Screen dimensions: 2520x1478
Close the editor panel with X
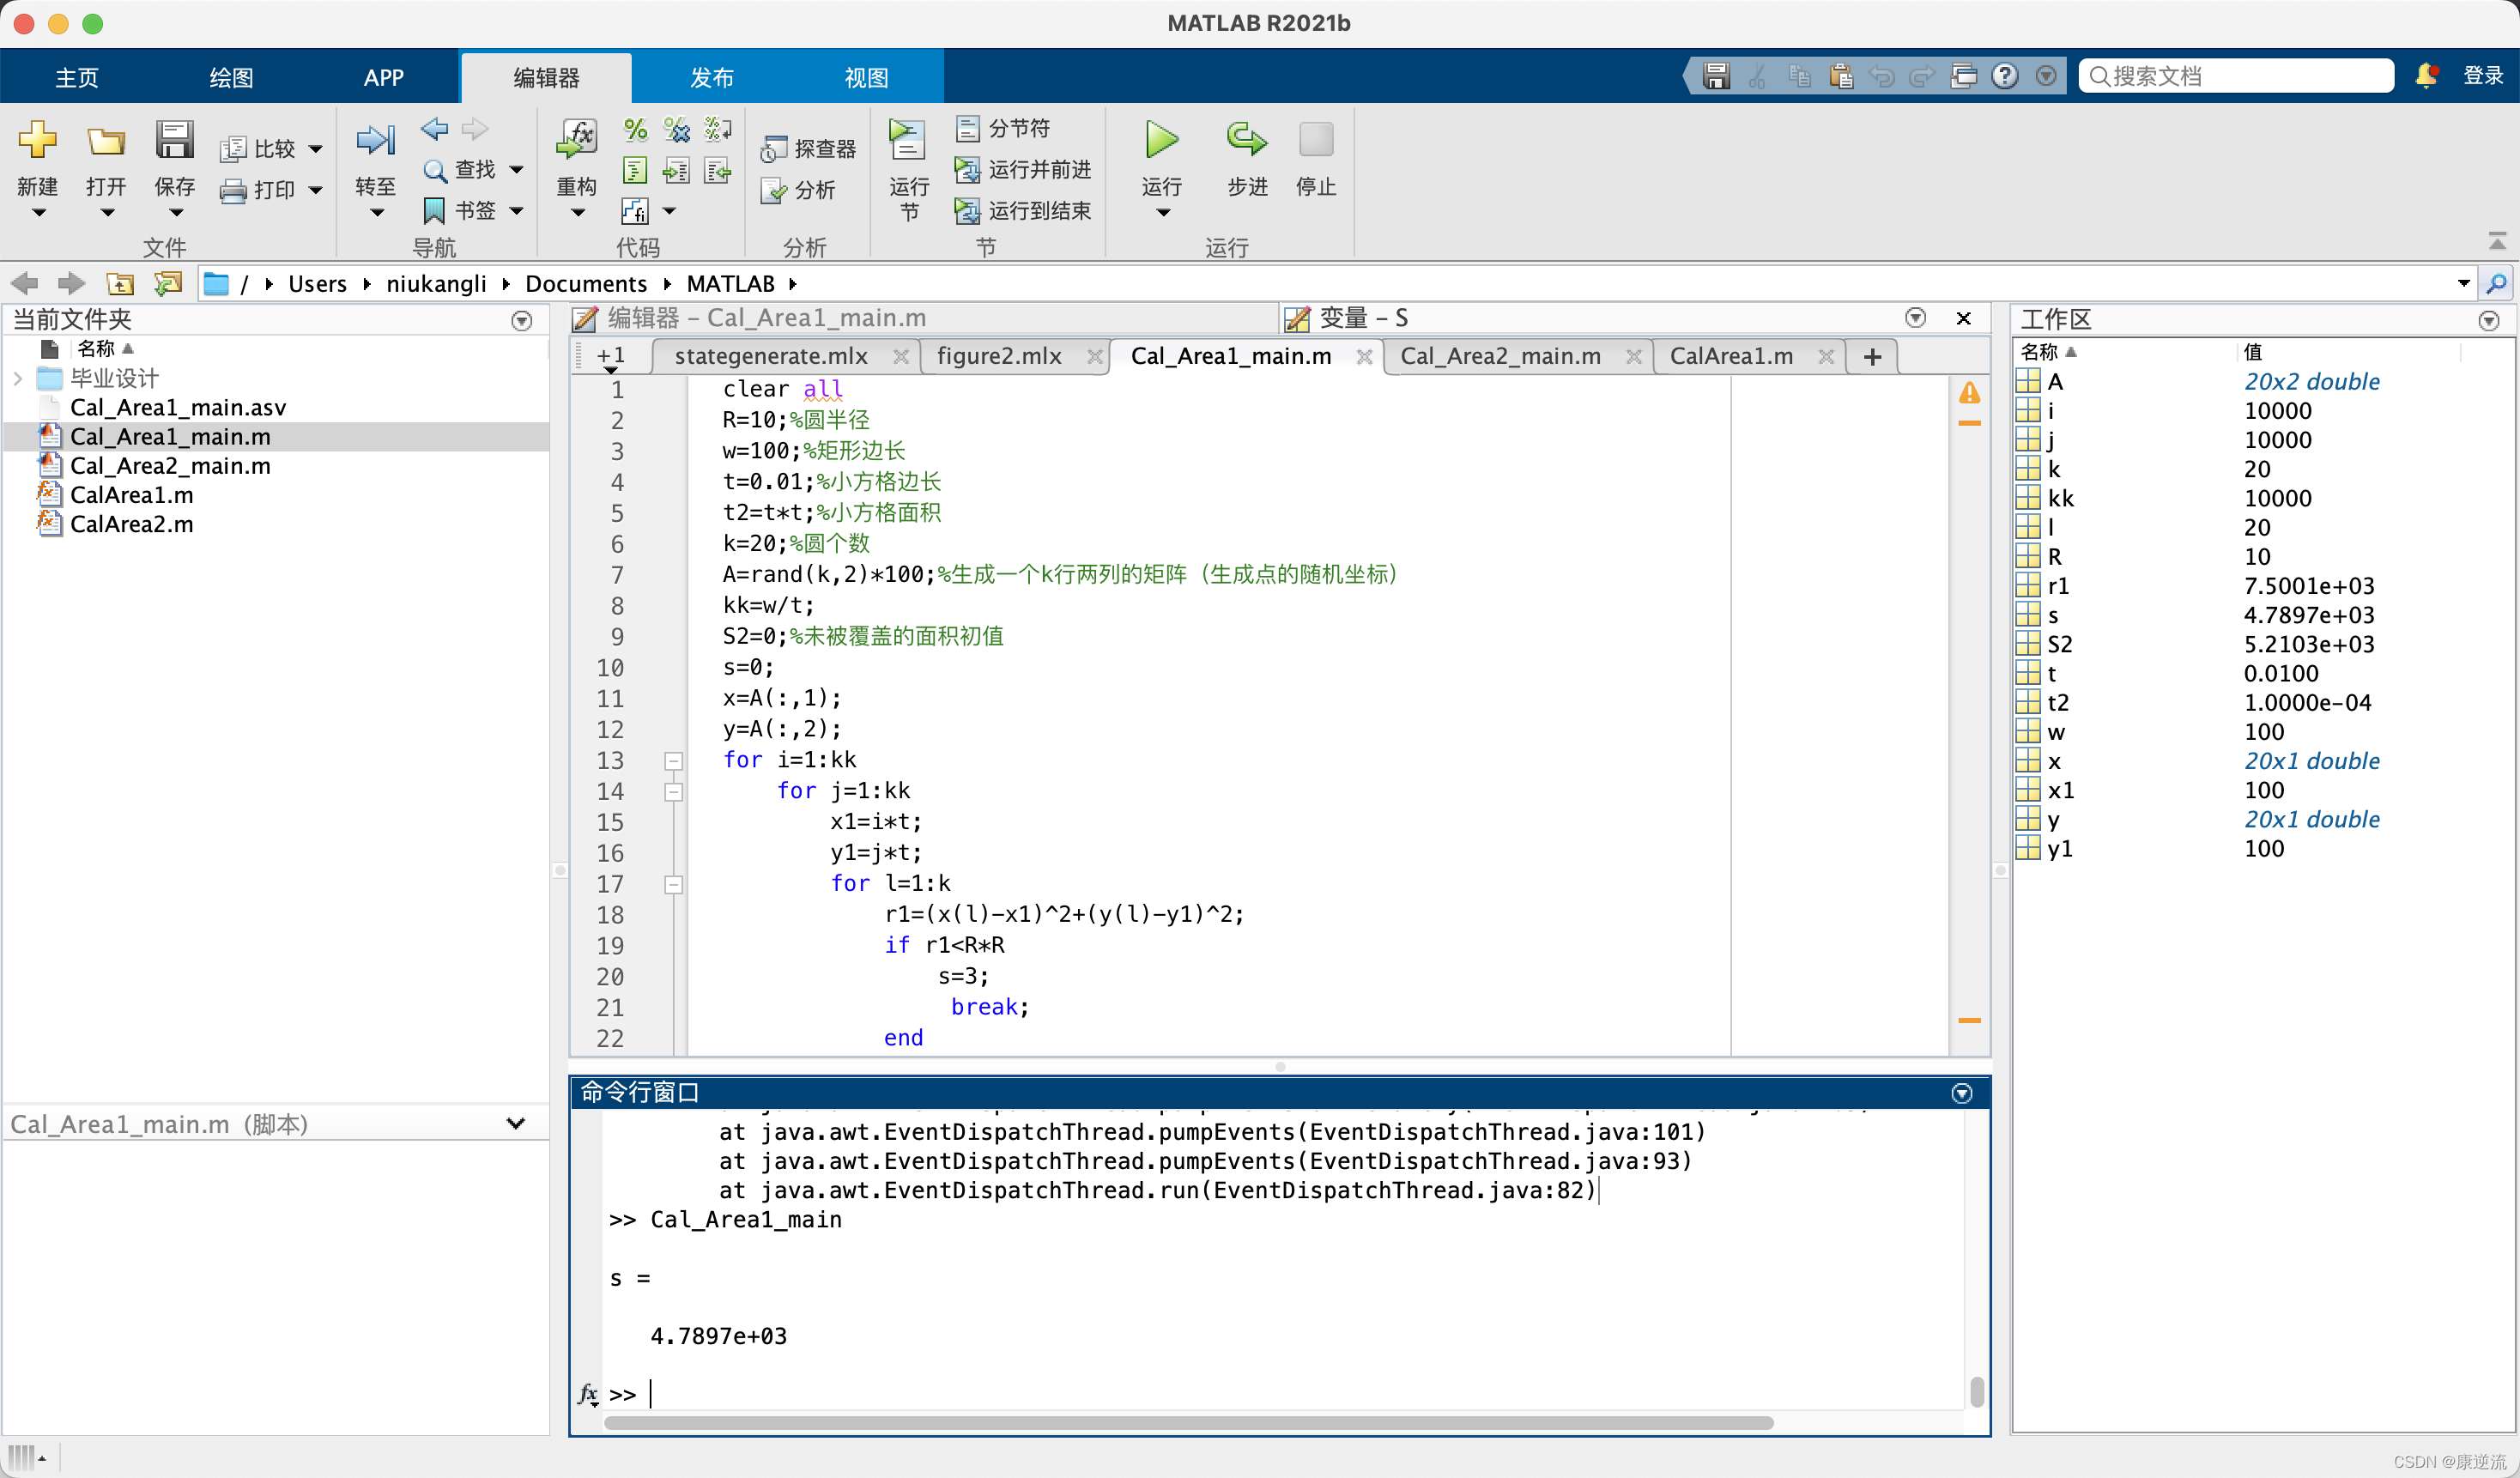1964,319
